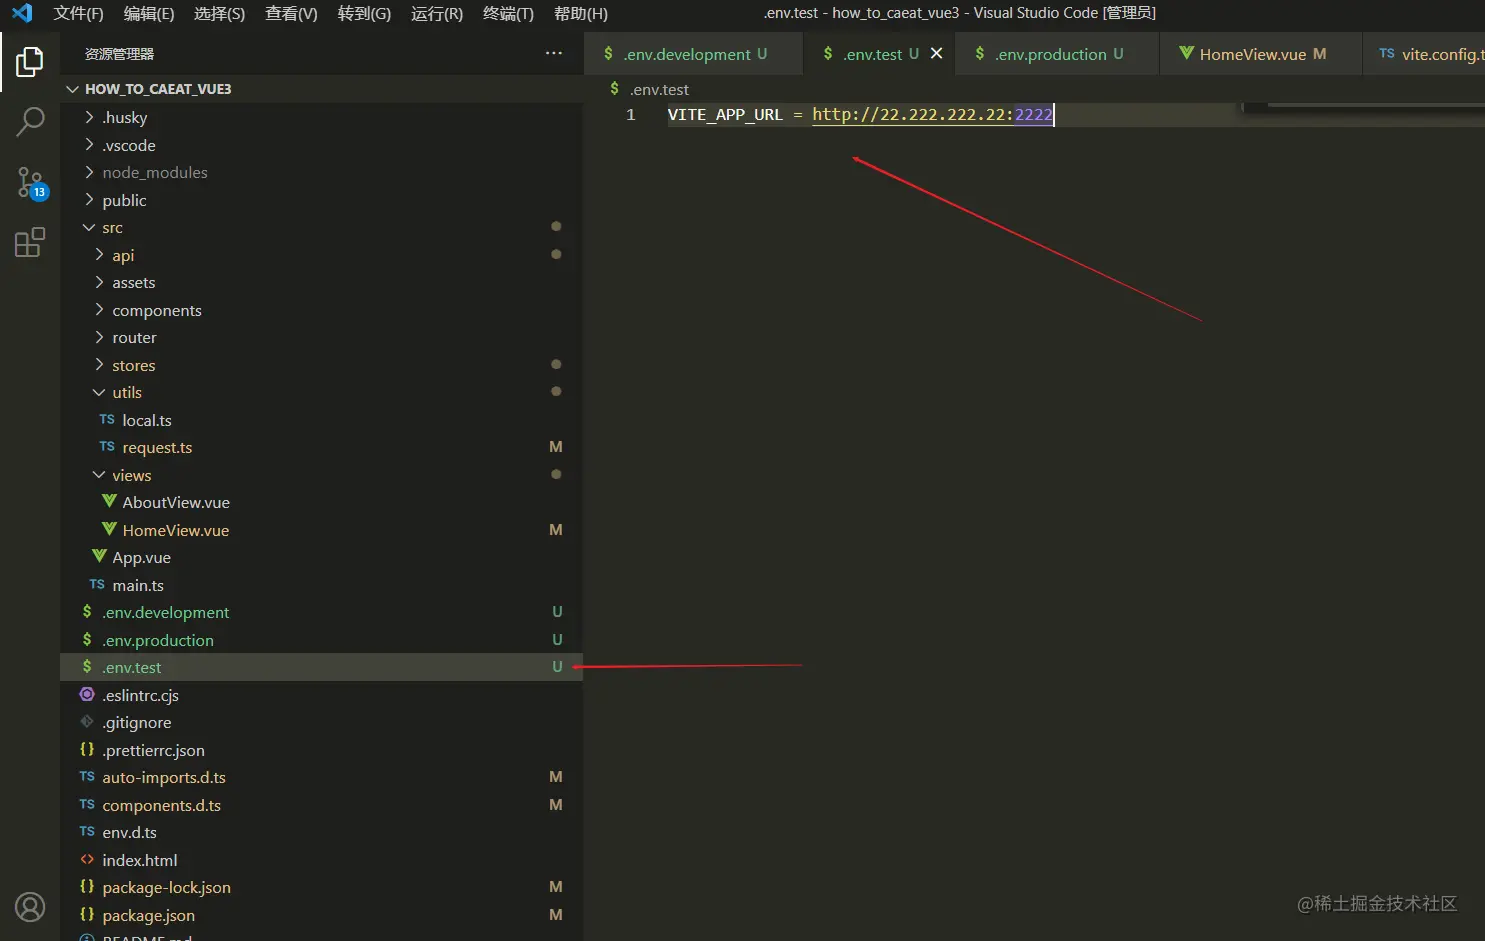Click the VS Code logo in title bar
The width and height of the screenshot is (1485, 941).
tap(22, 13)
